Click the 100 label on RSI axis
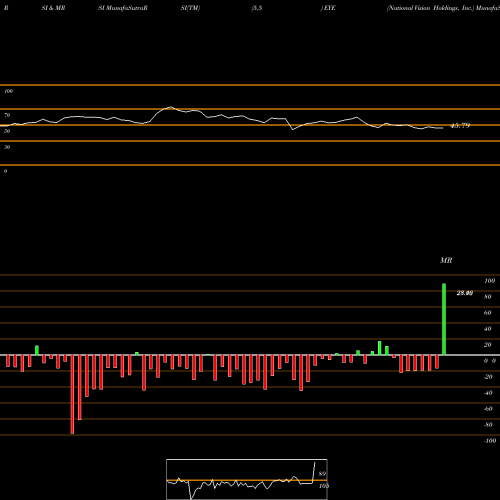Image resolution: width=500 pixels, height=500 pixels. pos(8,91)
